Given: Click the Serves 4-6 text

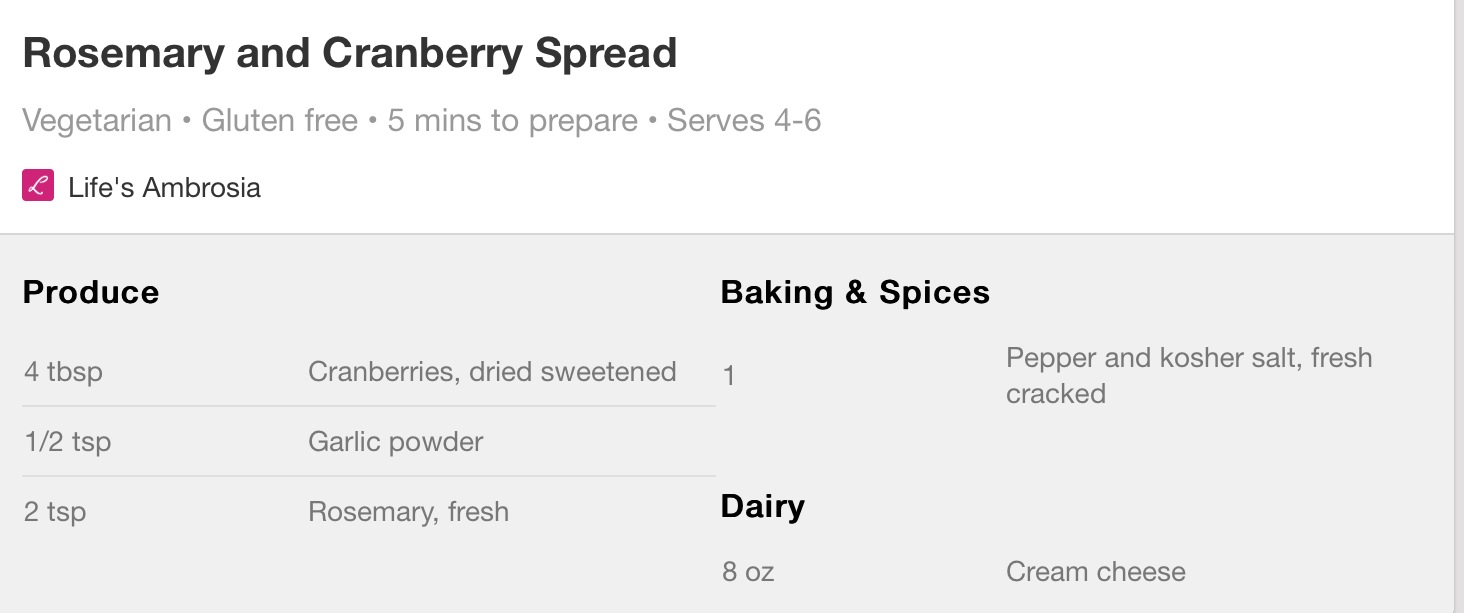Looking at the screenshot, I should click(744, 121).
